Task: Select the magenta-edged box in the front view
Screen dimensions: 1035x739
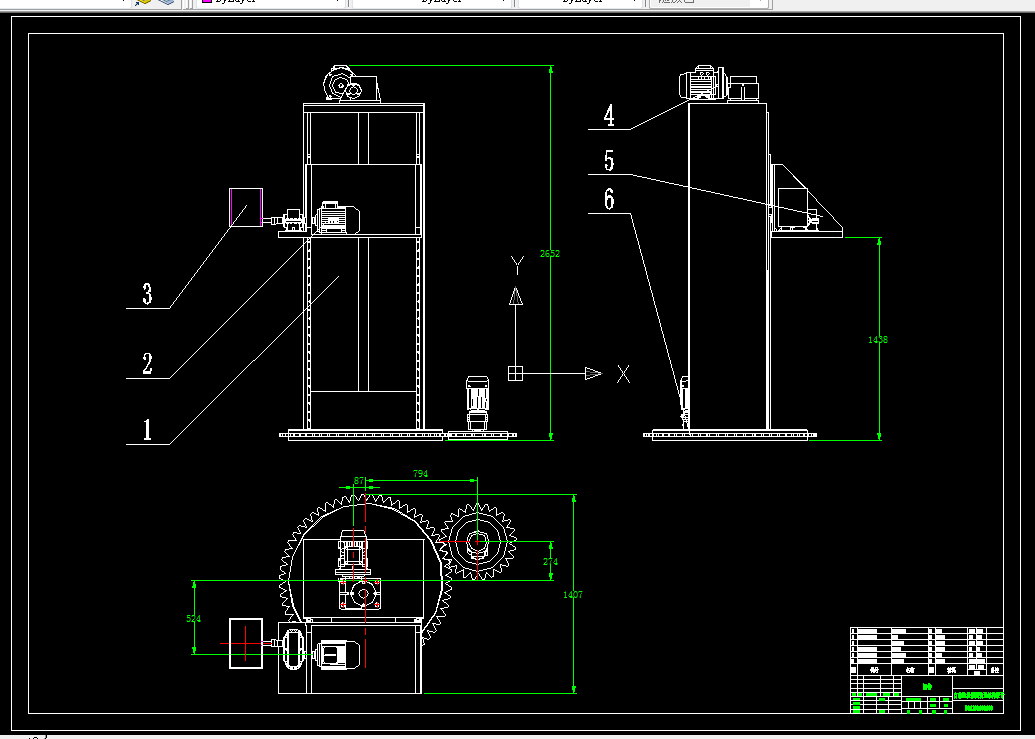Action: pyautogui.click(x=246, y=207)
